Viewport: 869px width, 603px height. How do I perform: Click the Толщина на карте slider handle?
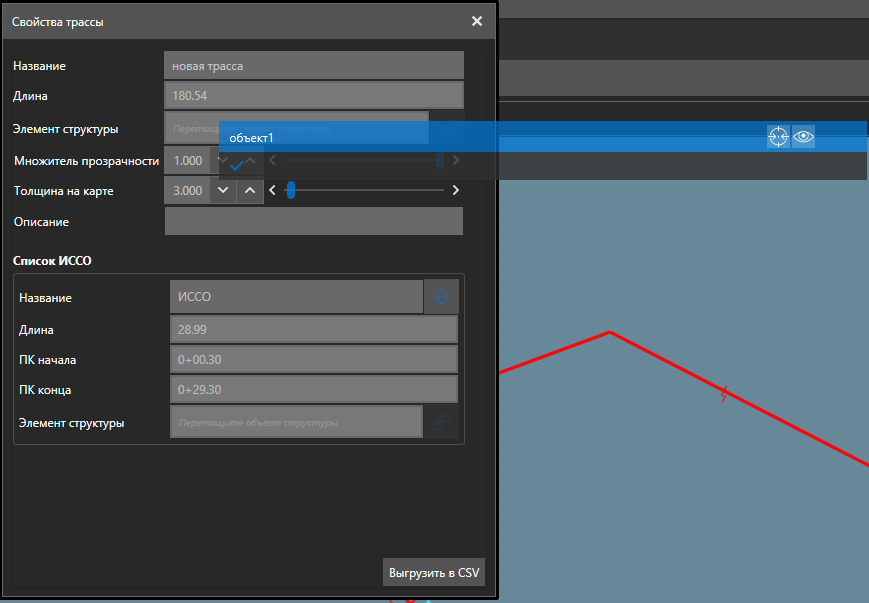point(291,190)
